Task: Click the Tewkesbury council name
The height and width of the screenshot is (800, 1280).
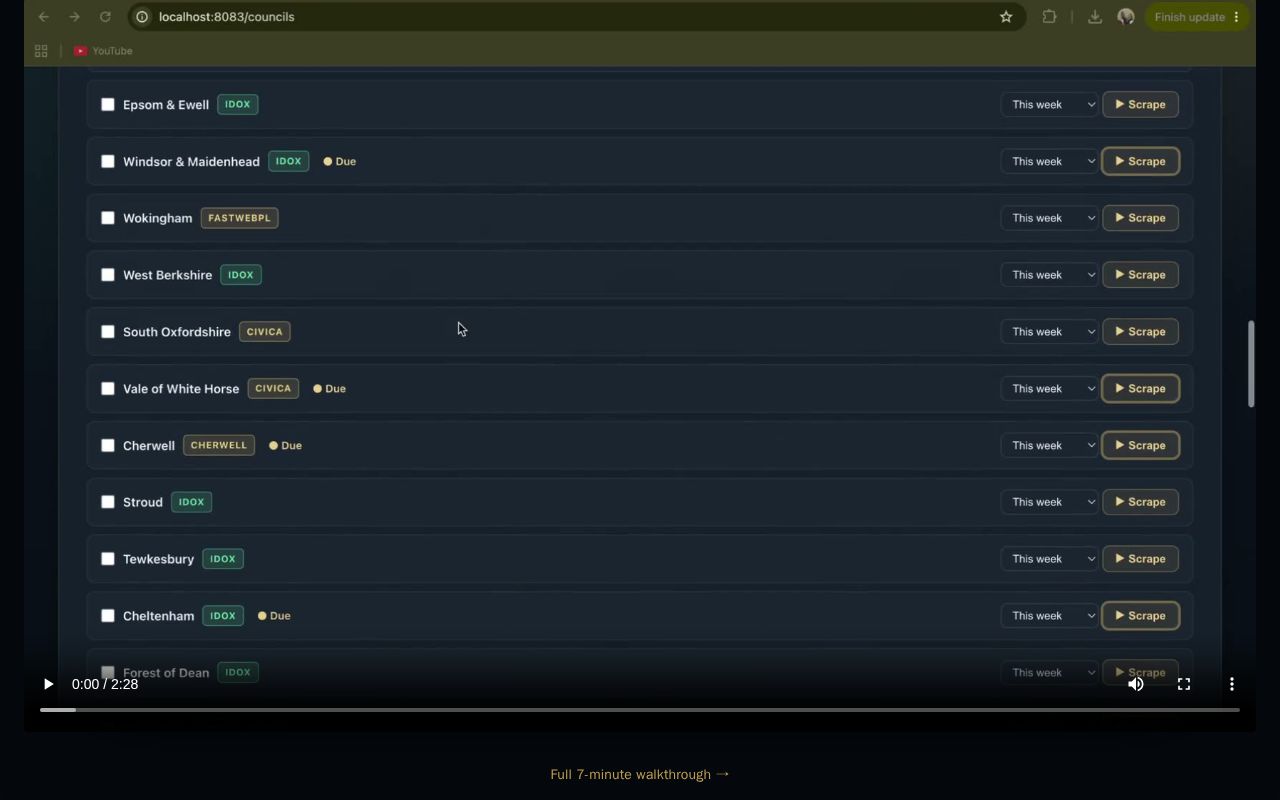Action: click(x=158, y=559)
